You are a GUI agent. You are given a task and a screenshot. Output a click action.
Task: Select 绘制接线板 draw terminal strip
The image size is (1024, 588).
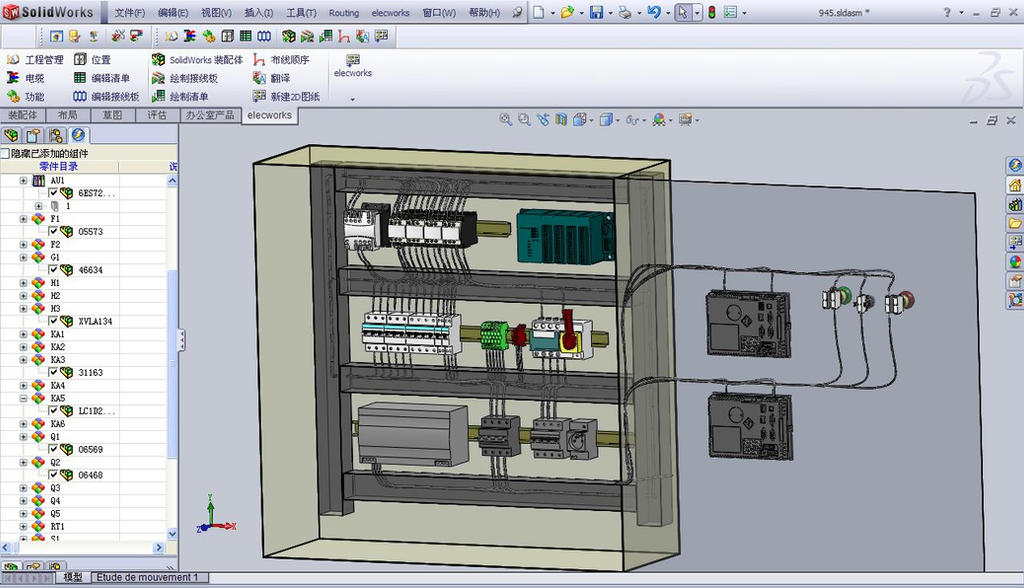pyautogui.click(x=185, y=78)
